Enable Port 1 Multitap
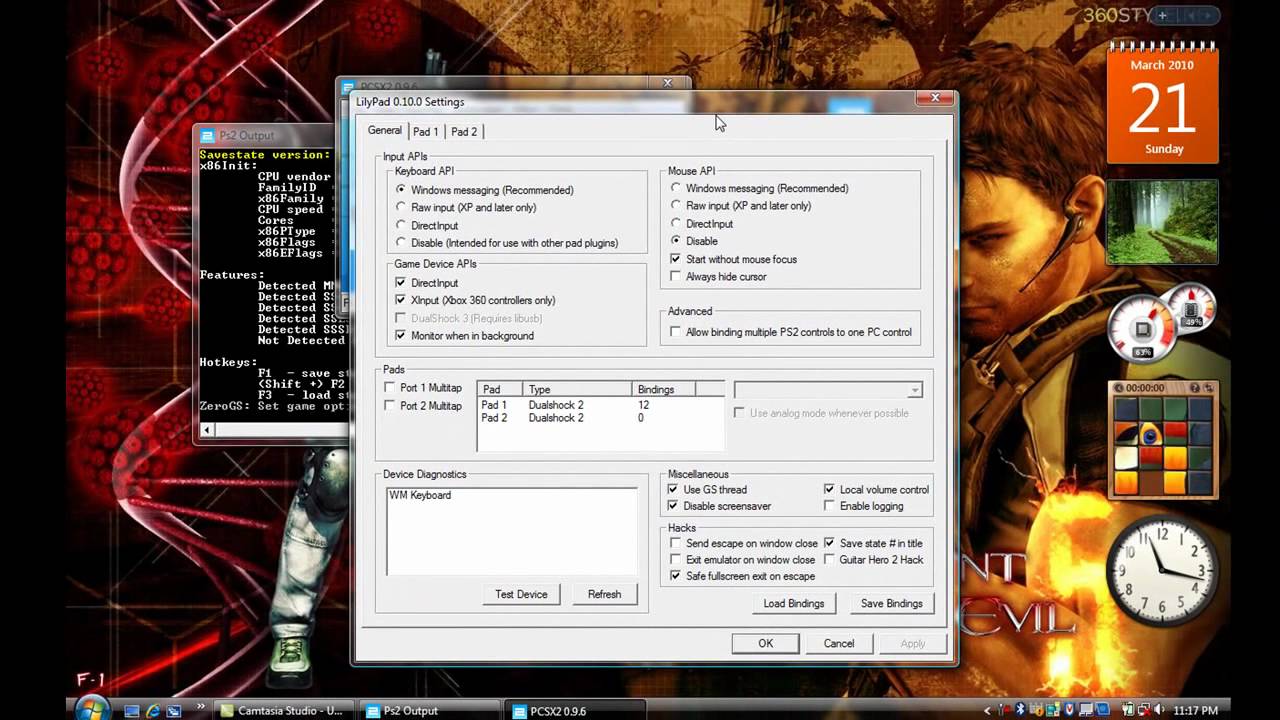 pyautogui.click(x=423, y=388)
